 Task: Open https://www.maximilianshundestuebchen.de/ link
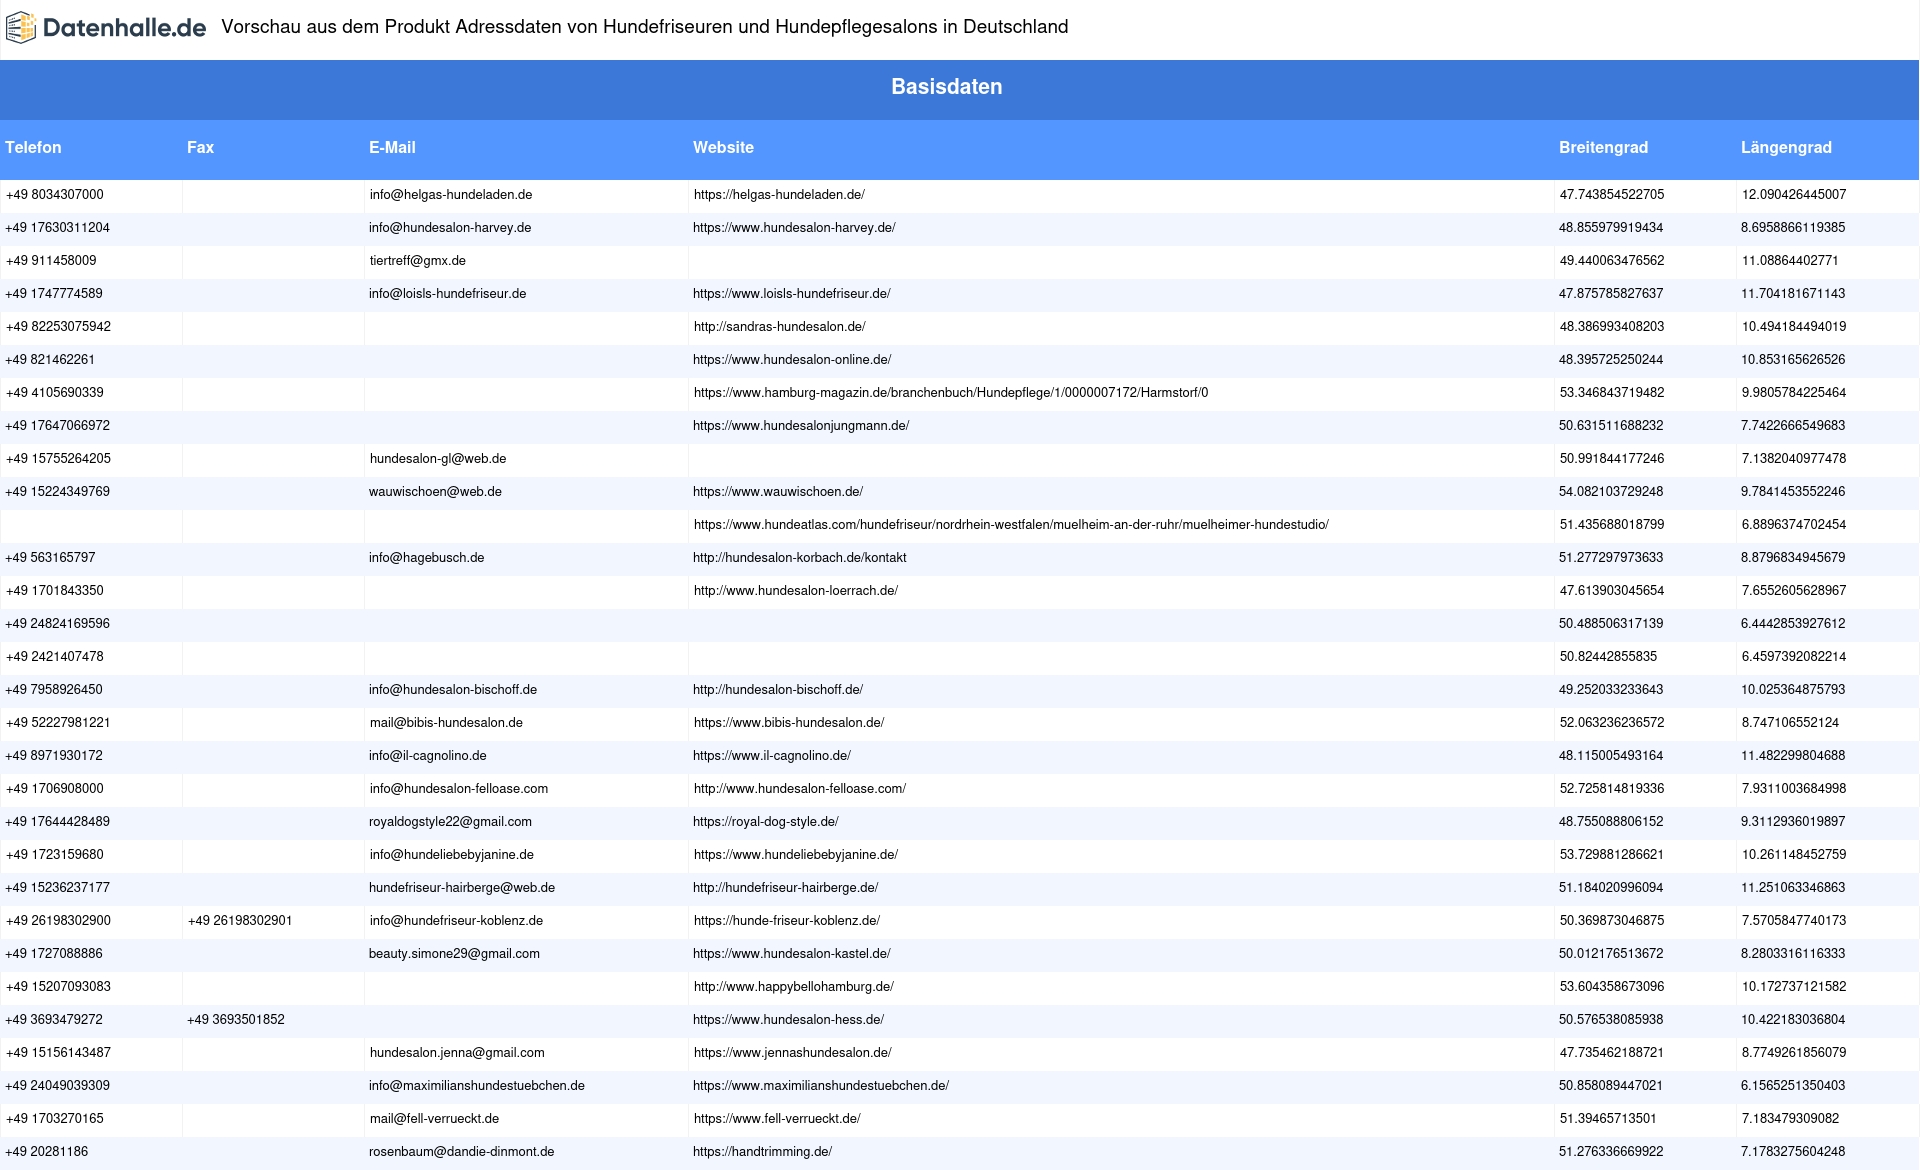[821, 1086]
